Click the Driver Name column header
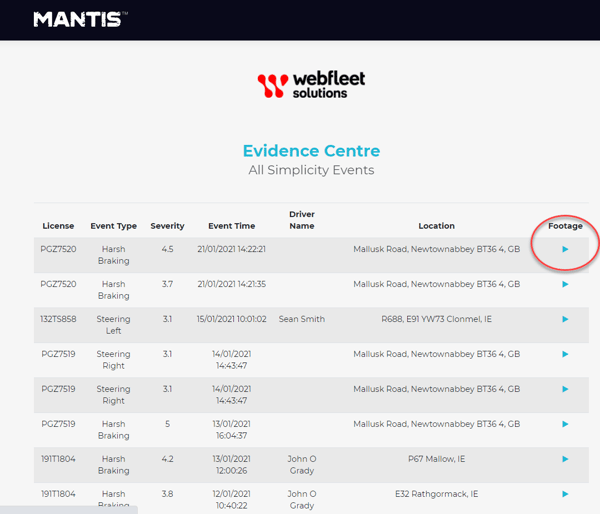 tap(301, 220)
